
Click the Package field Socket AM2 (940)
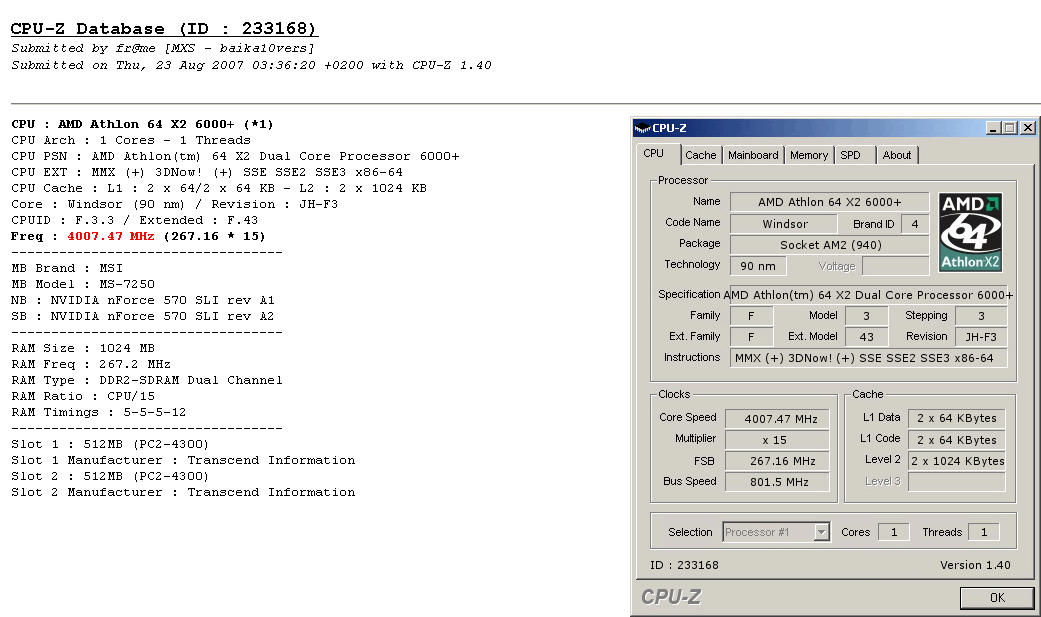click(829, 244)
